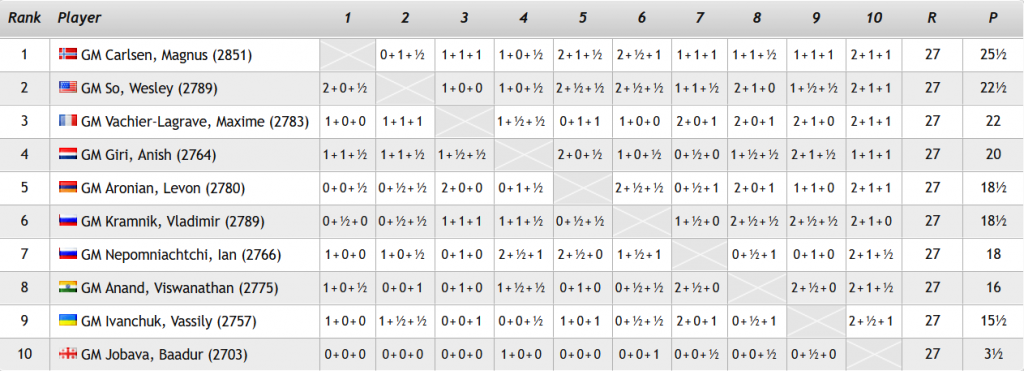Click the Russian flag beside Kramnik

tap(68, 221)
